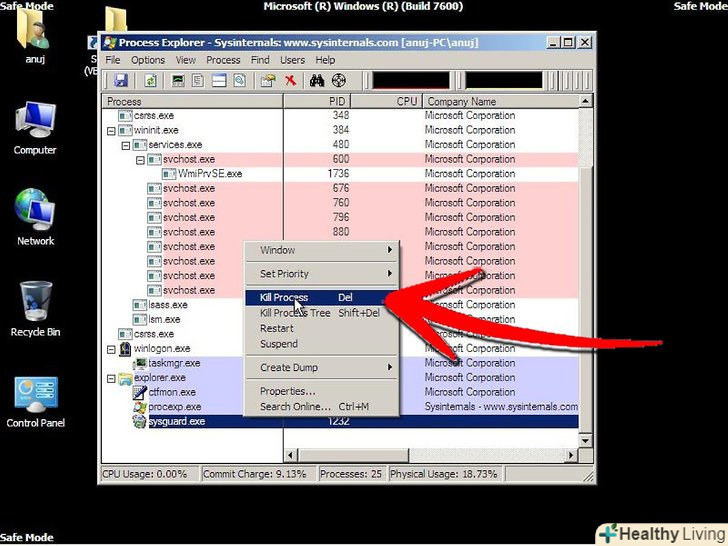Collapse the winlogon.exe tree node
The image size is (728, 546).
point(111,349)
